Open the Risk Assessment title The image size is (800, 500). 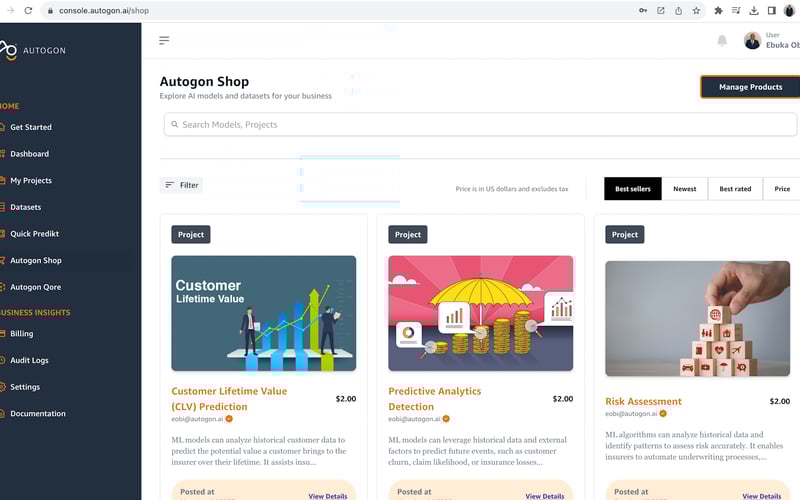(643, 402)
